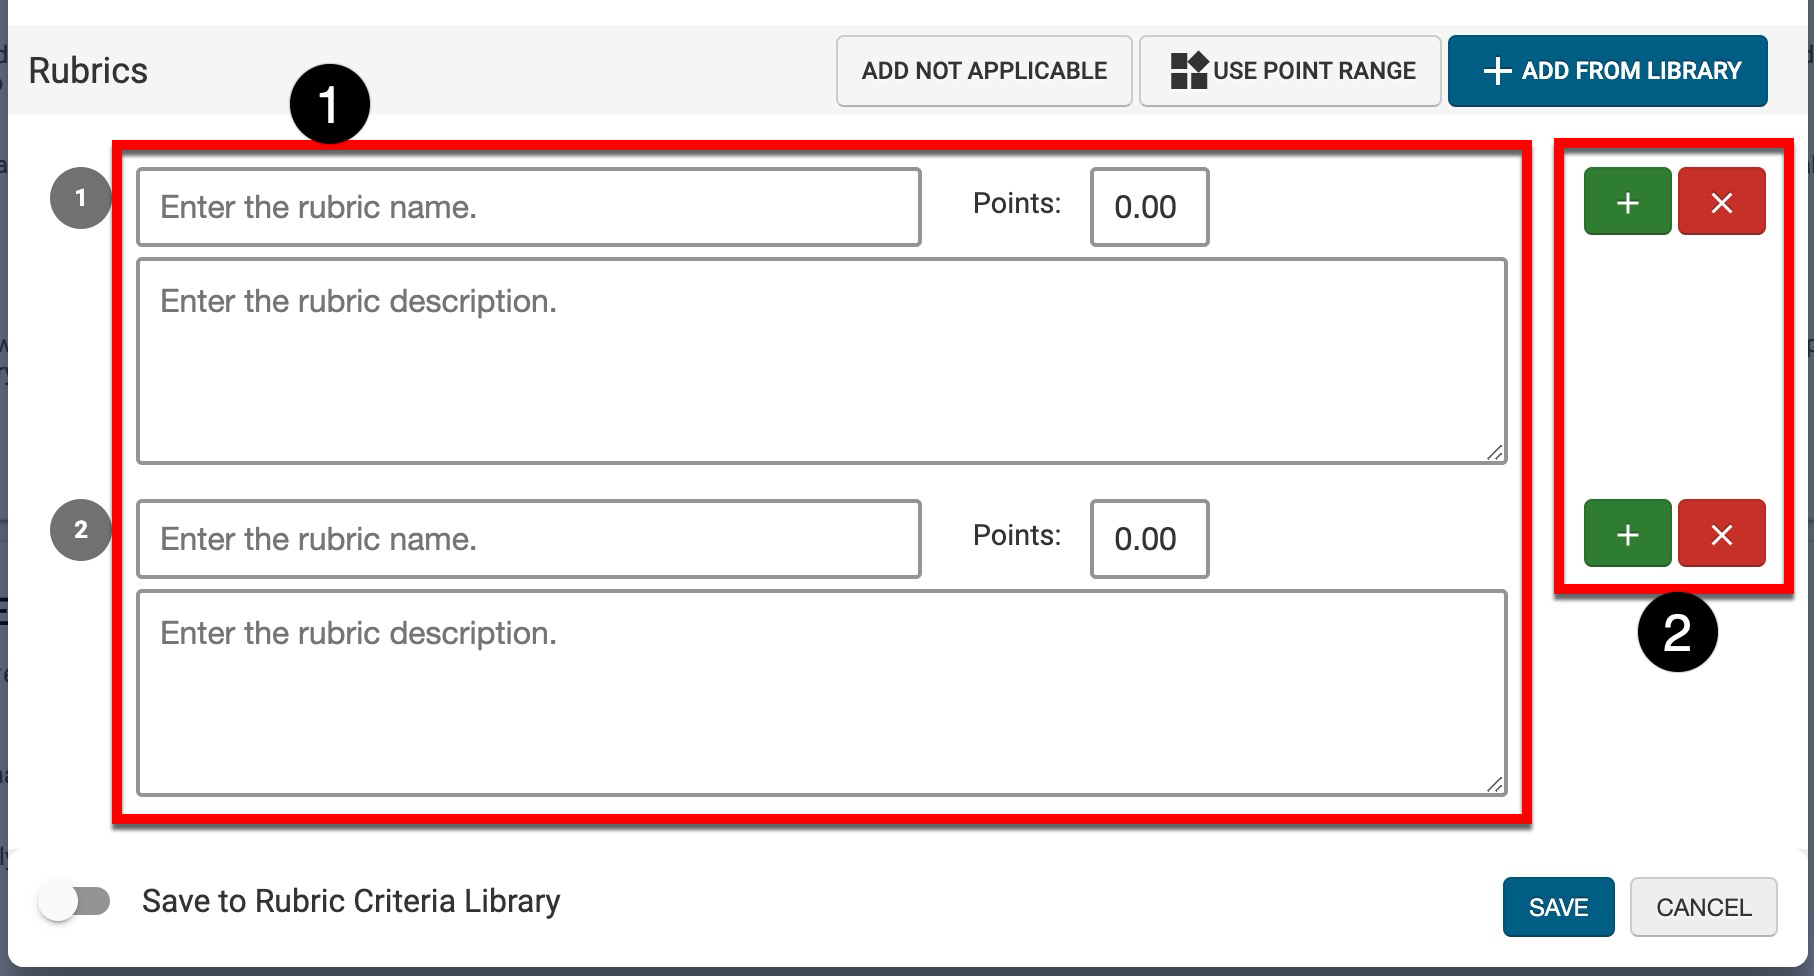Click into the first rubric description box

point(820,361)
